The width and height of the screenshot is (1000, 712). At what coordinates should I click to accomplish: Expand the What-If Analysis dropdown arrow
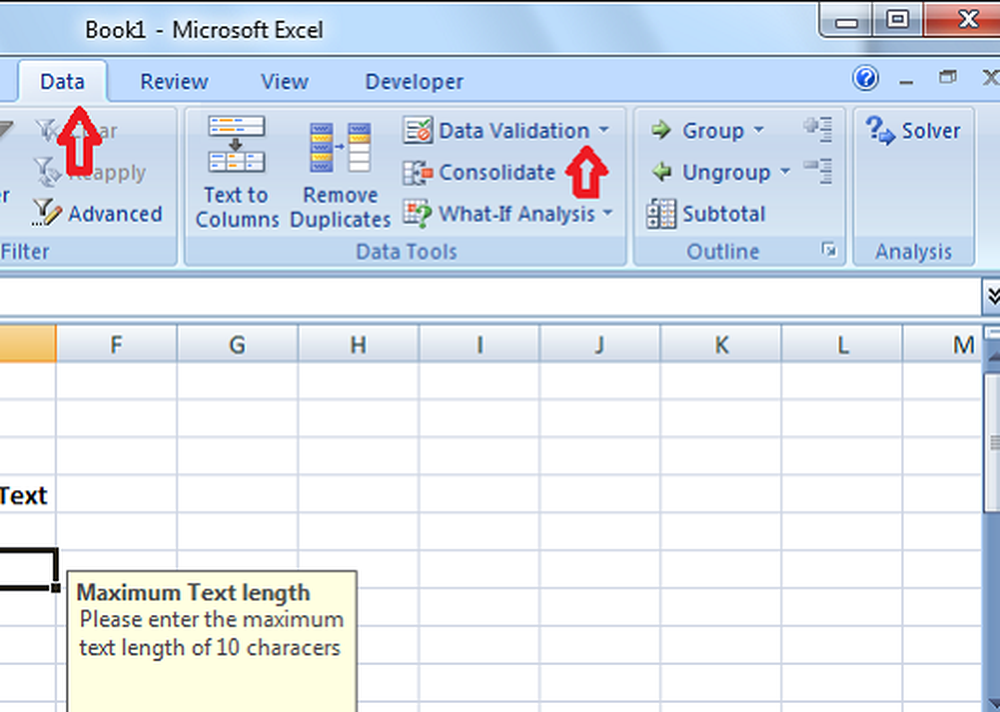(608, 213)
